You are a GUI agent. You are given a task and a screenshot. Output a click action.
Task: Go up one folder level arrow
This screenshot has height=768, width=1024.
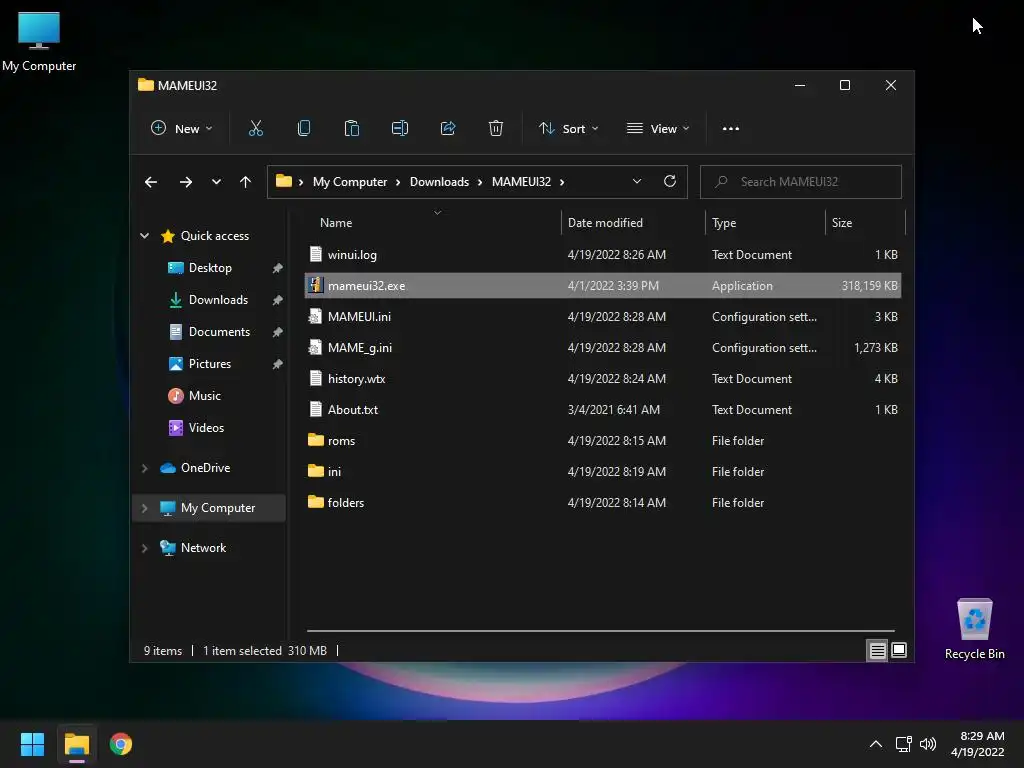pos(246,182)
